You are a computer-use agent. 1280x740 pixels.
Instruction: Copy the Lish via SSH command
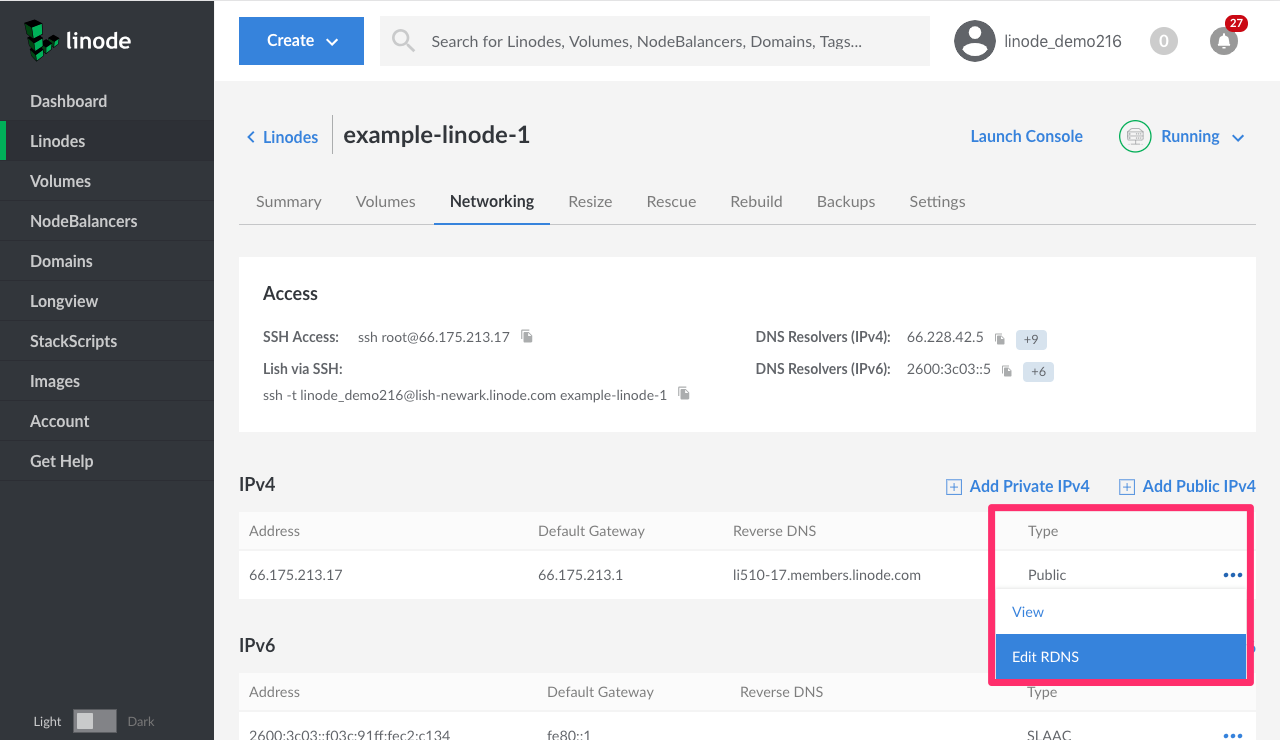click(x=684, y=394)
